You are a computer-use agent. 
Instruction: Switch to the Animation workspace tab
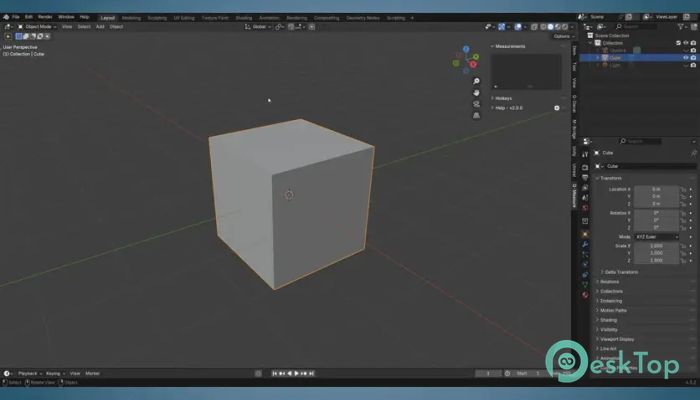point(269,18)
